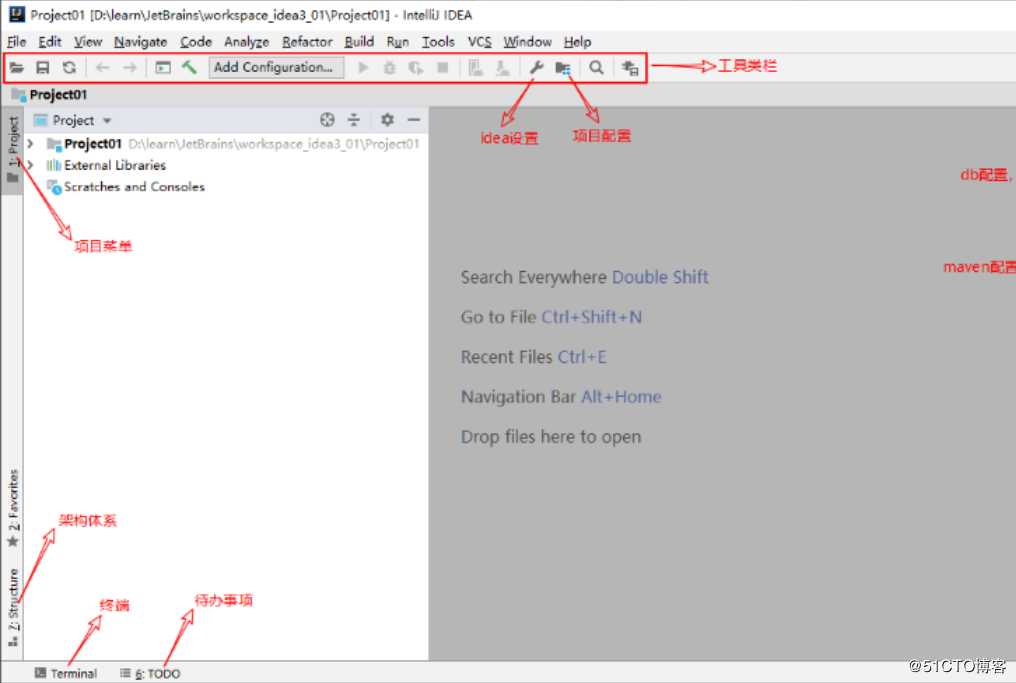Click the VCS commit toolbar icon

point(502,67)
